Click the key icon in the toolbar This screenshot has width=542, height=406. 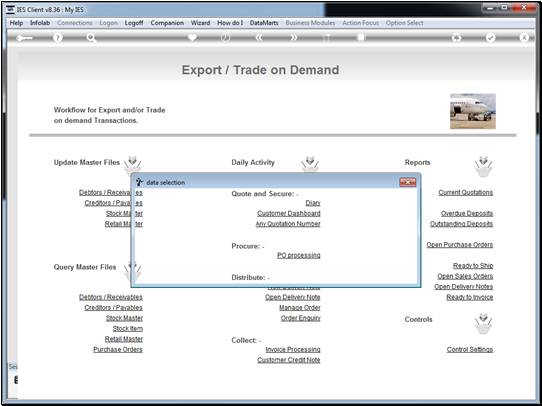pos(24,38)
